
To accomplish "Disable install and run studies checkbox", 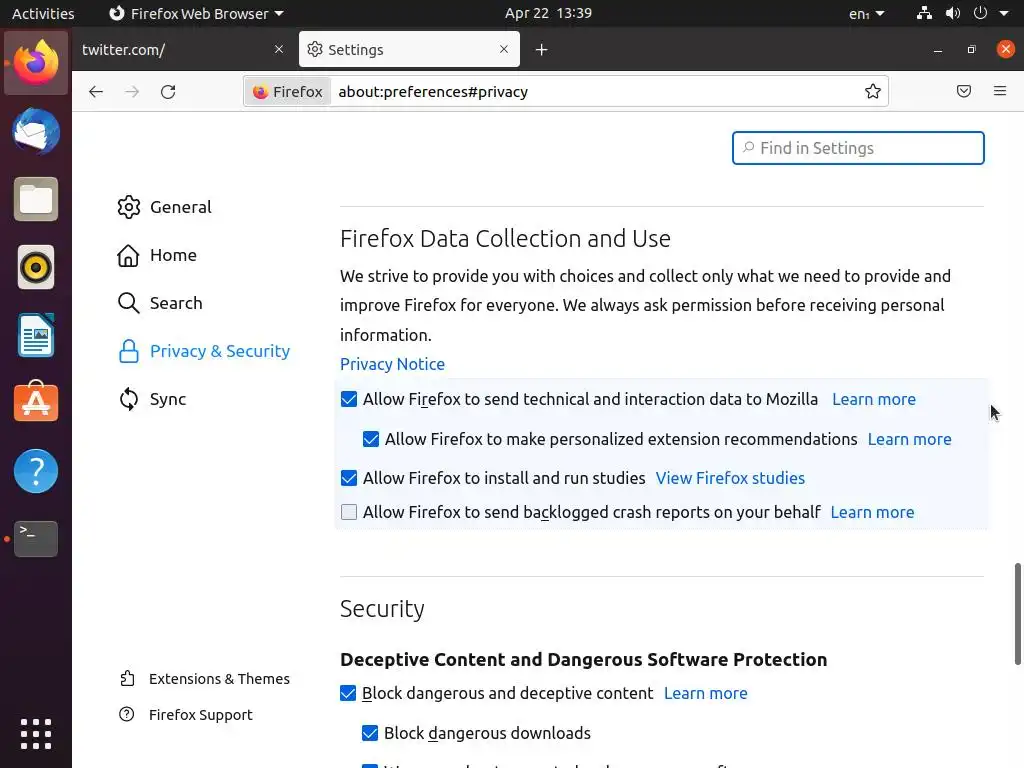I will [x=349, y=478].
